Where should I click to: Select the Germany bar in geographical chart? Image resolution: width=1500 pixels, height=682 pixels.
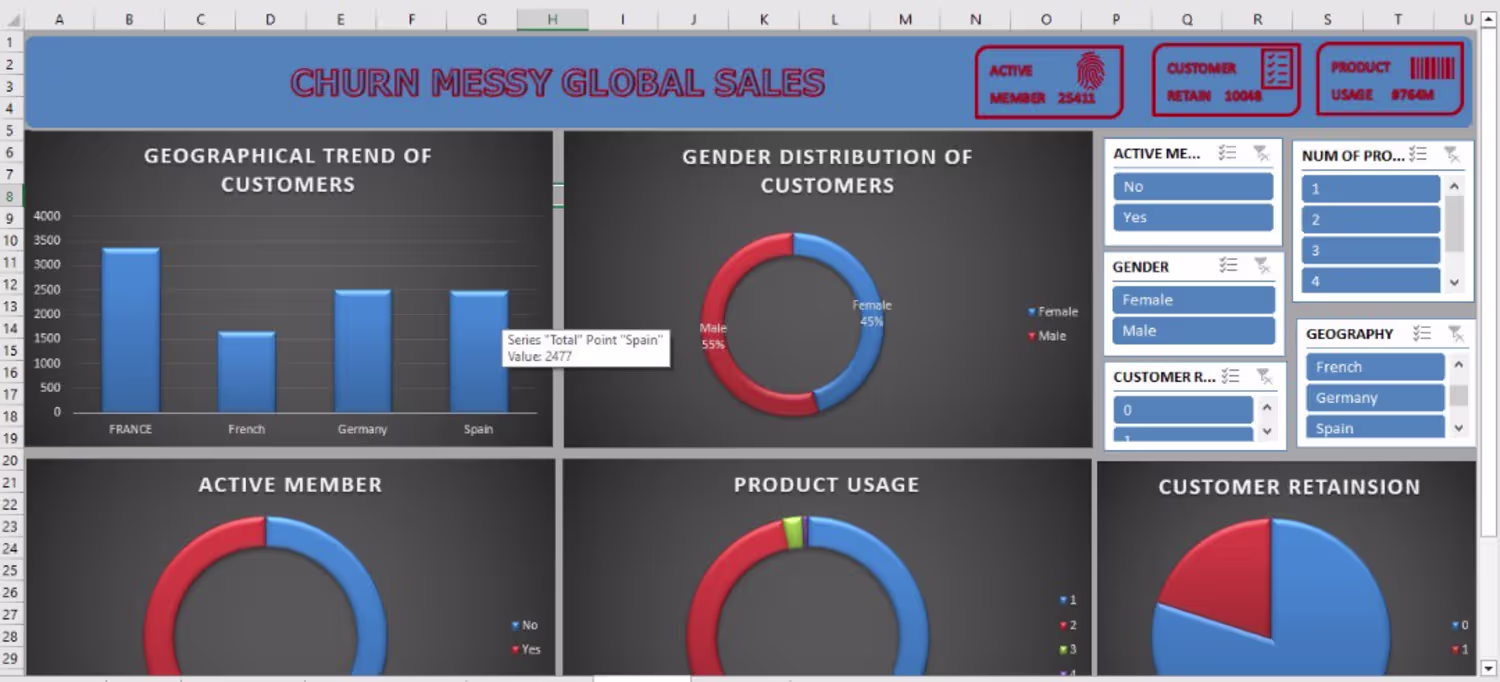tap(363, 351)
